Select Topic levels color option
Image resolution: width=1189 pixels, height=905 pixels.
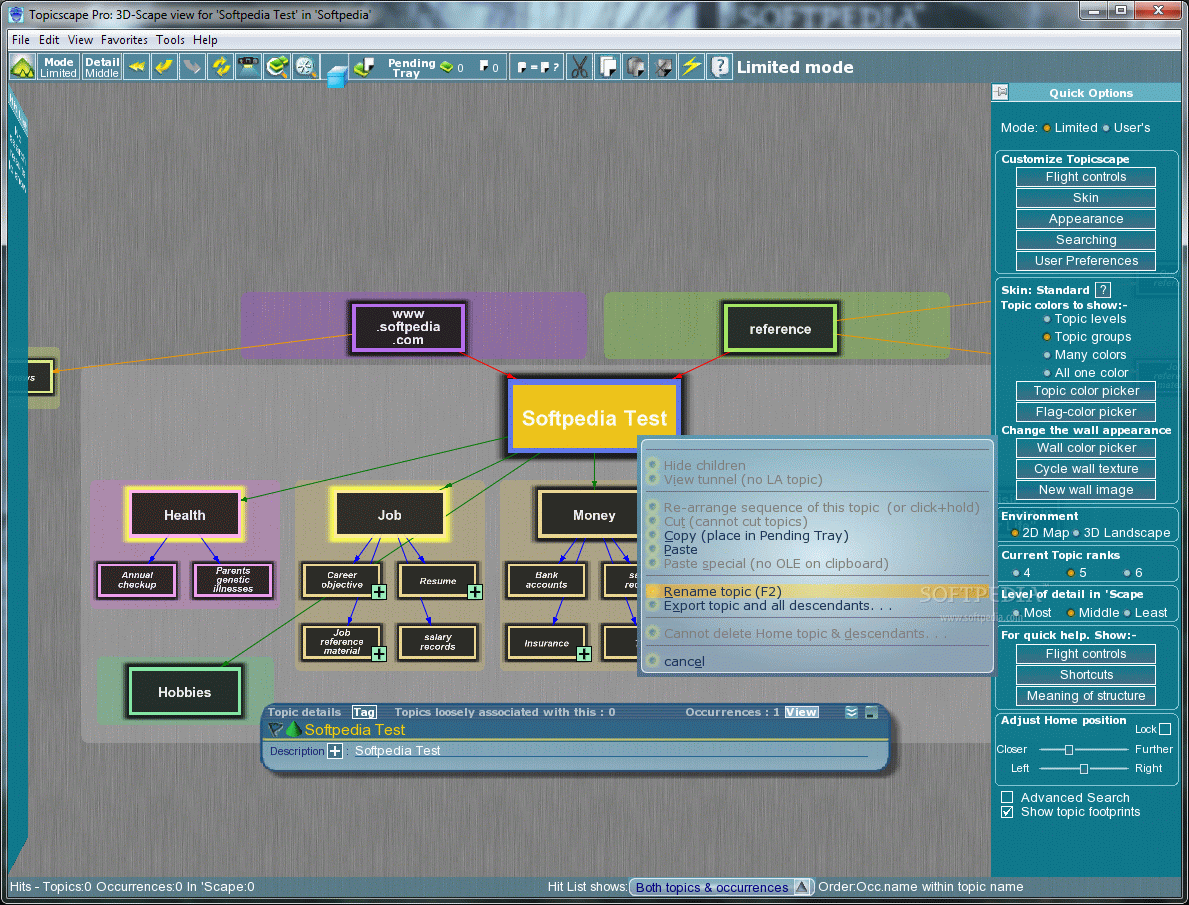point(1046,319)
